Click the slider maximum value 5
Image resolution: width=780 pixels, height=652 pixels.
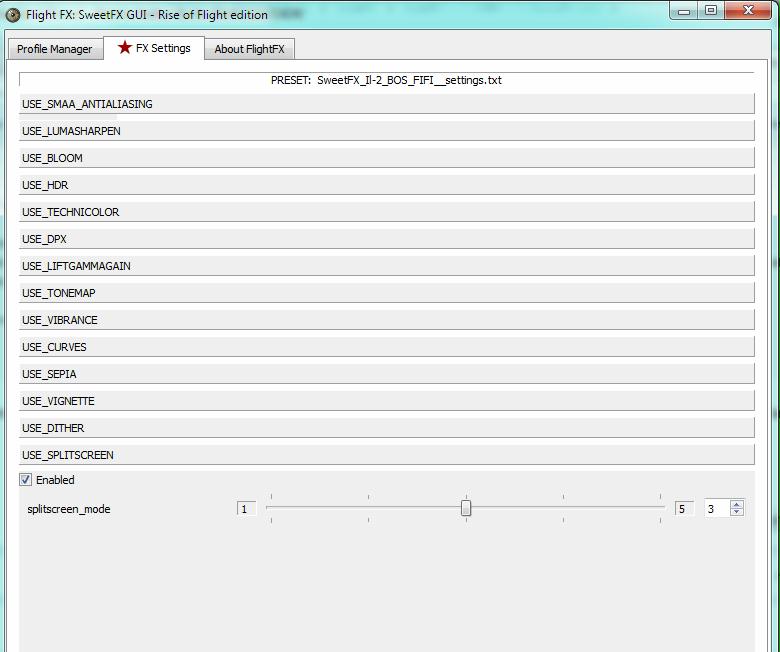click(x=683, y=509)
